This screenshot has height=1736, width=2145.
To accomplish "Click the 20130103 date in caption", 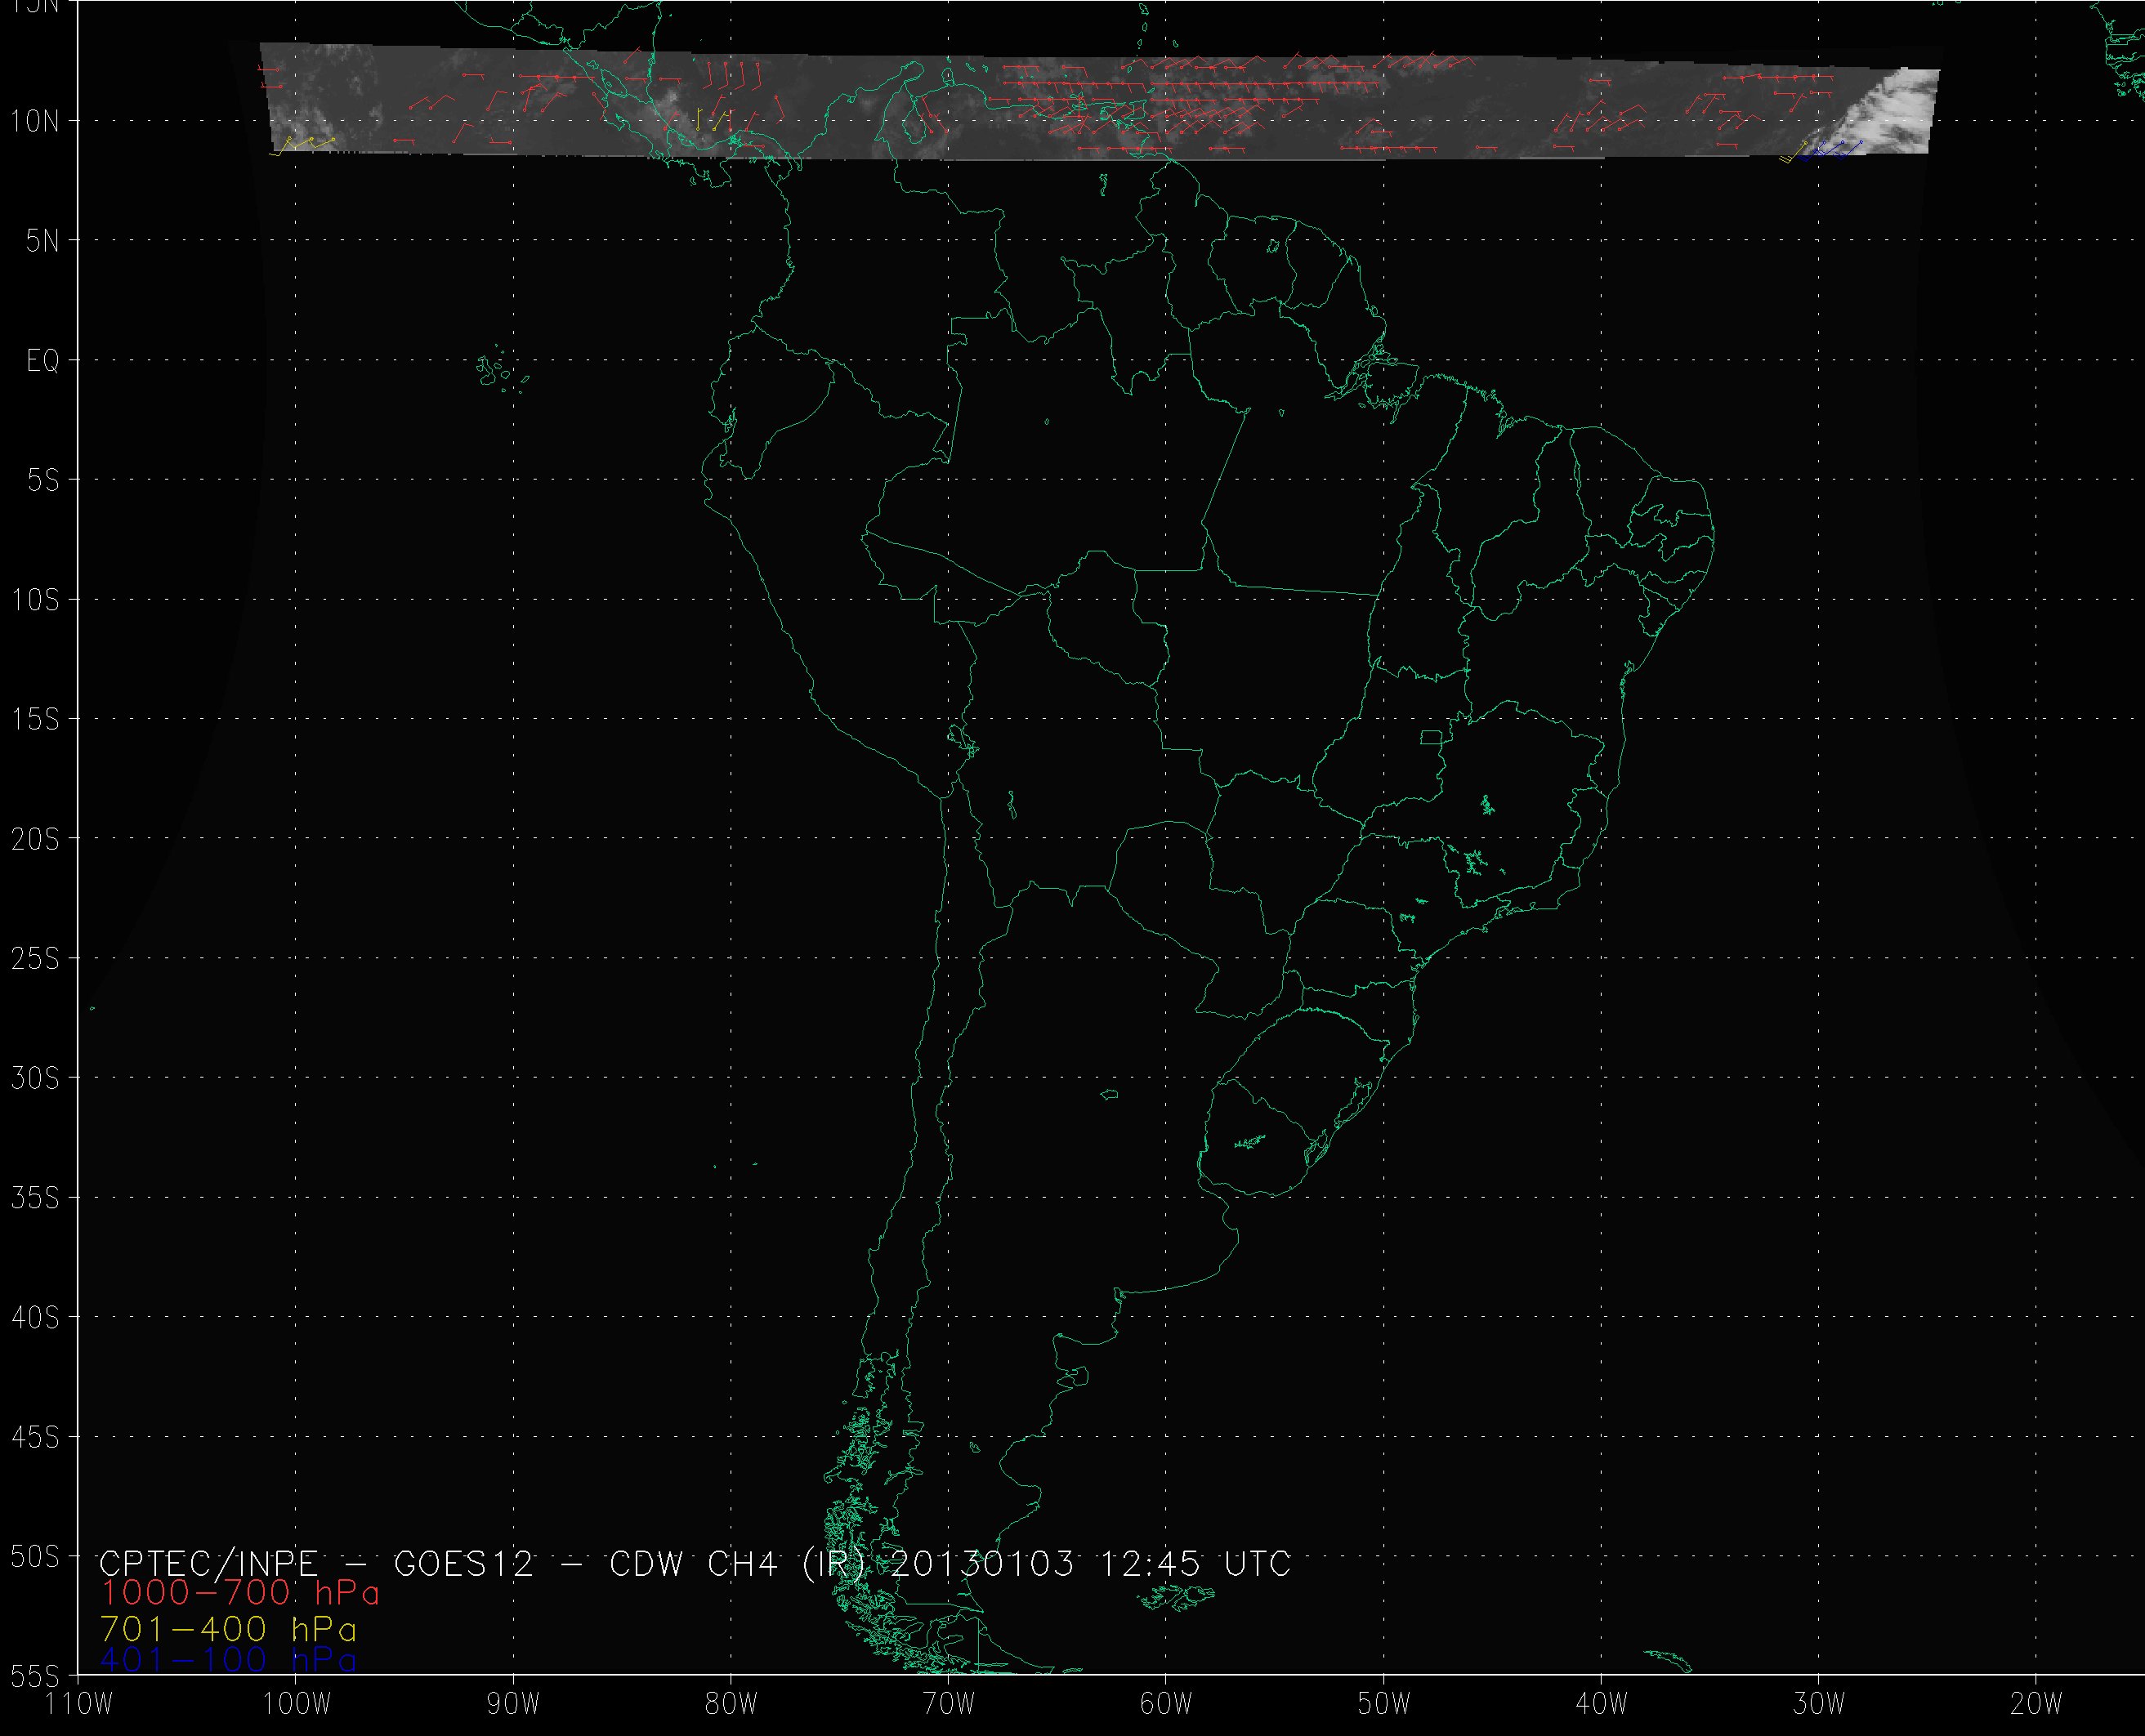I will tap(981, 1563).
